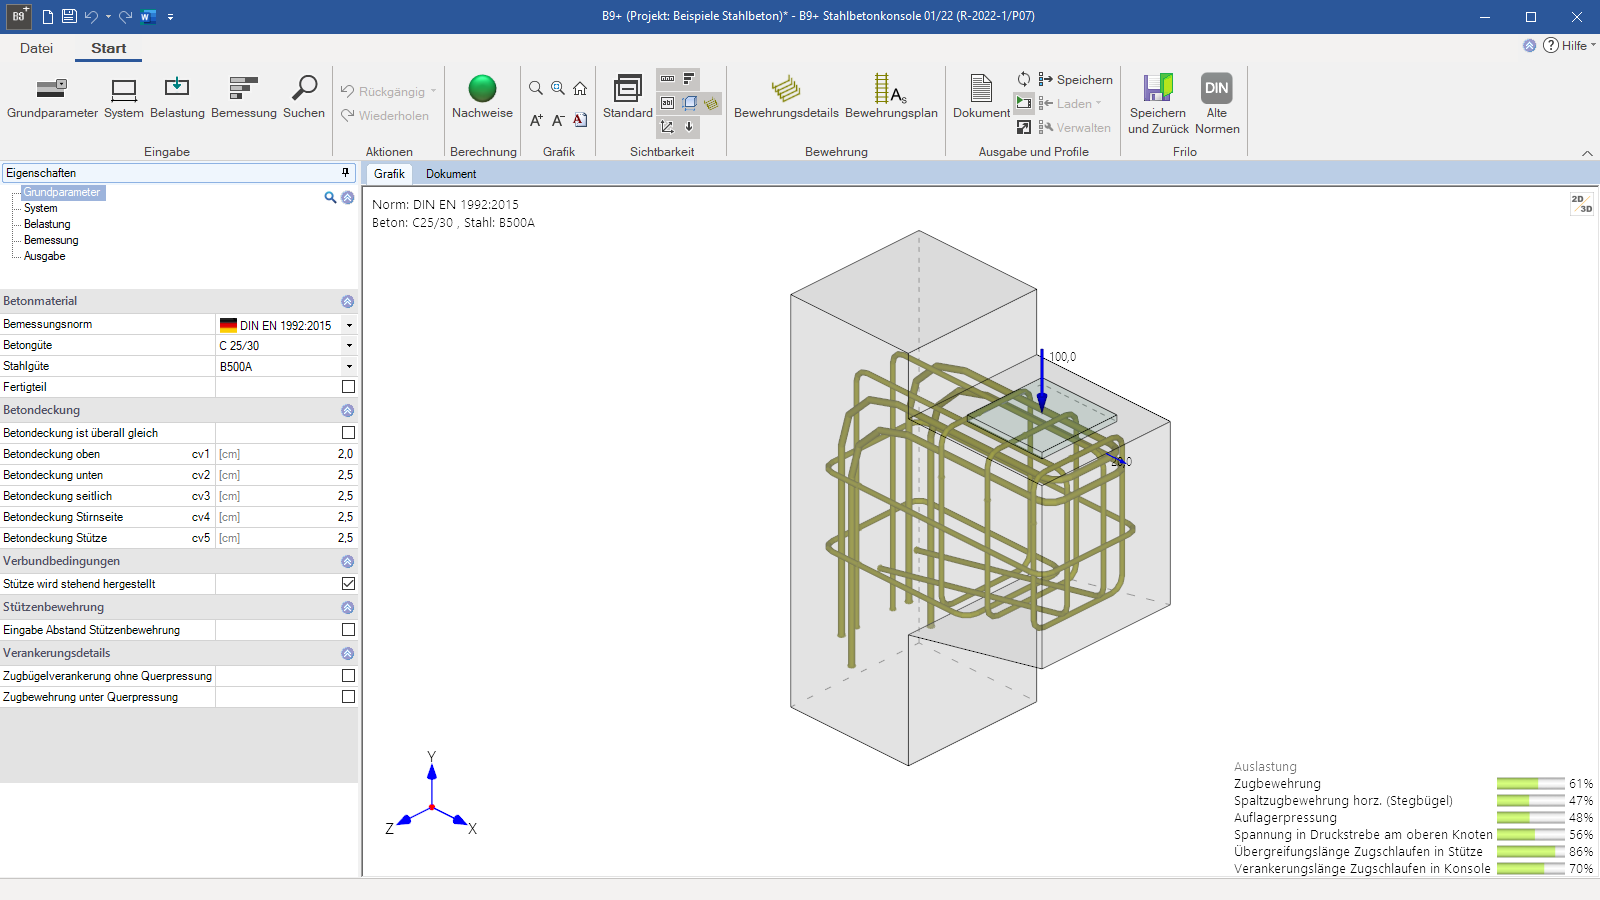Select Start ribbon tab
This screenshot has height=900, width=1600.
[108, 48]
